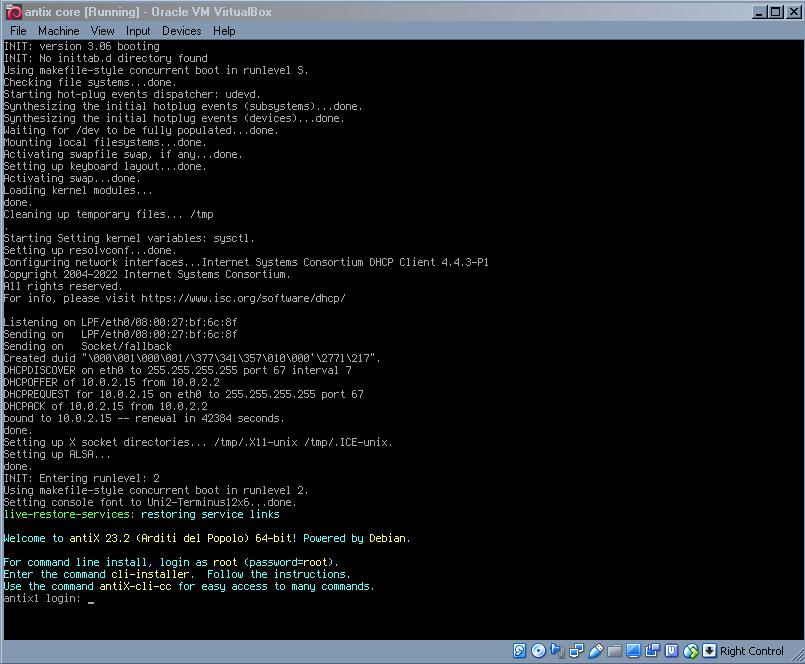Click the CPU virtualization status icon
805x664 pixels.
pyautogui.click(x=672, y=651)
